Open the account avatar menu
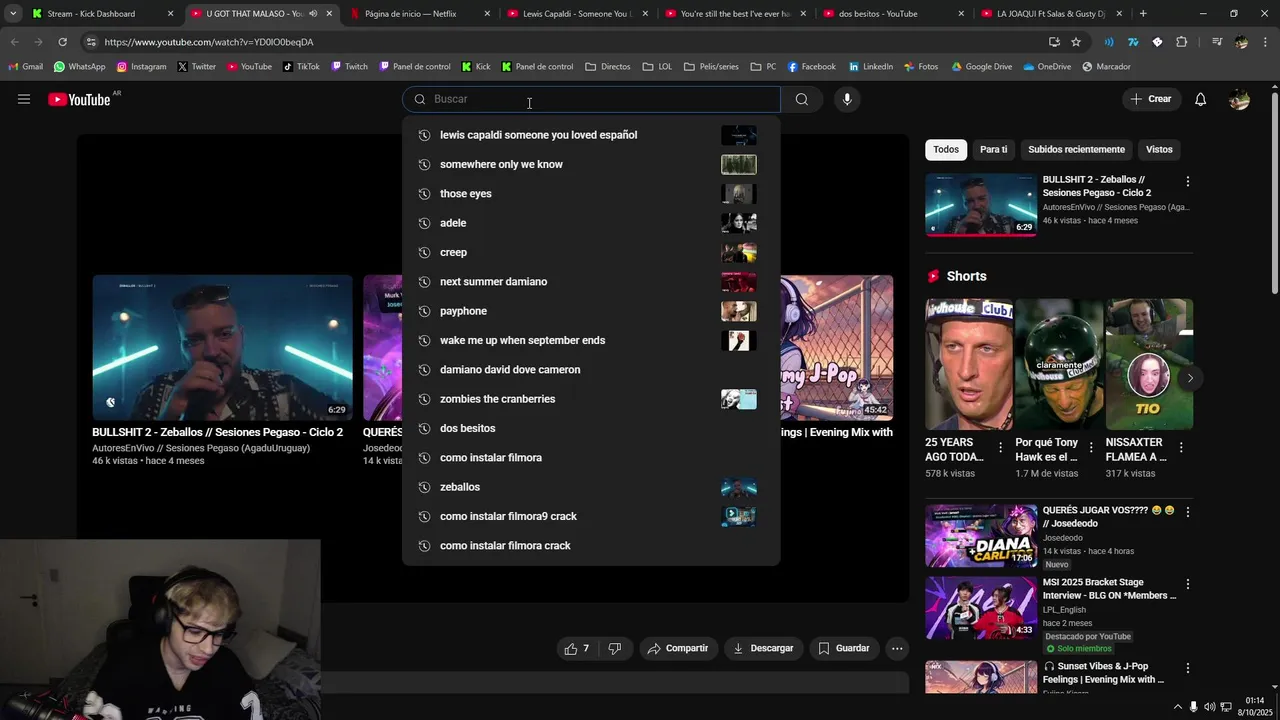This screenshot has height=720, width=1280. [x=1239, y=99]
